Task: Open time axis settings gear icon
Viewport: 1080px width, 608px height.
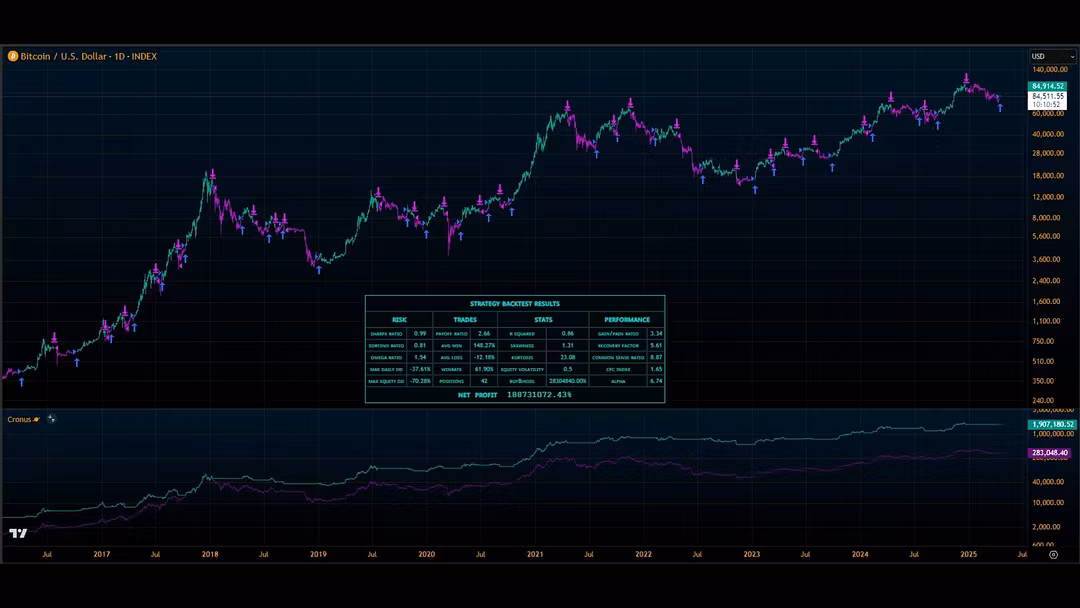Action: click(x=1053, y=553)
